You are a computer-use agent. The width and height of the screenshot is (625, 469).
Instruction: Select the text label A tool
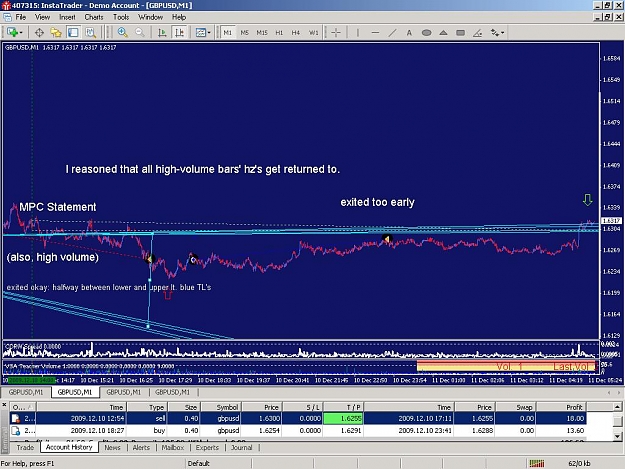pyautogui.click(x=409, y=33)
